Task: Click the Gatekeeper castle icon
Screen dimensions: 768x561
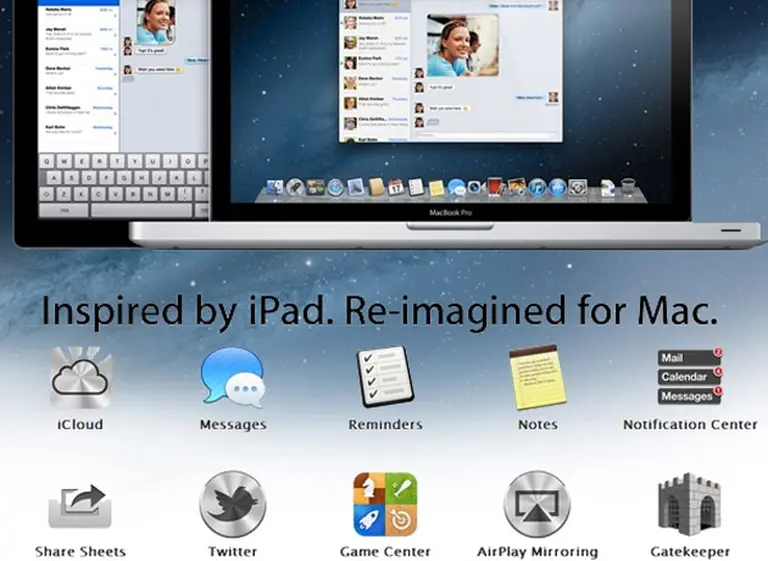Action: pos(690,504)
